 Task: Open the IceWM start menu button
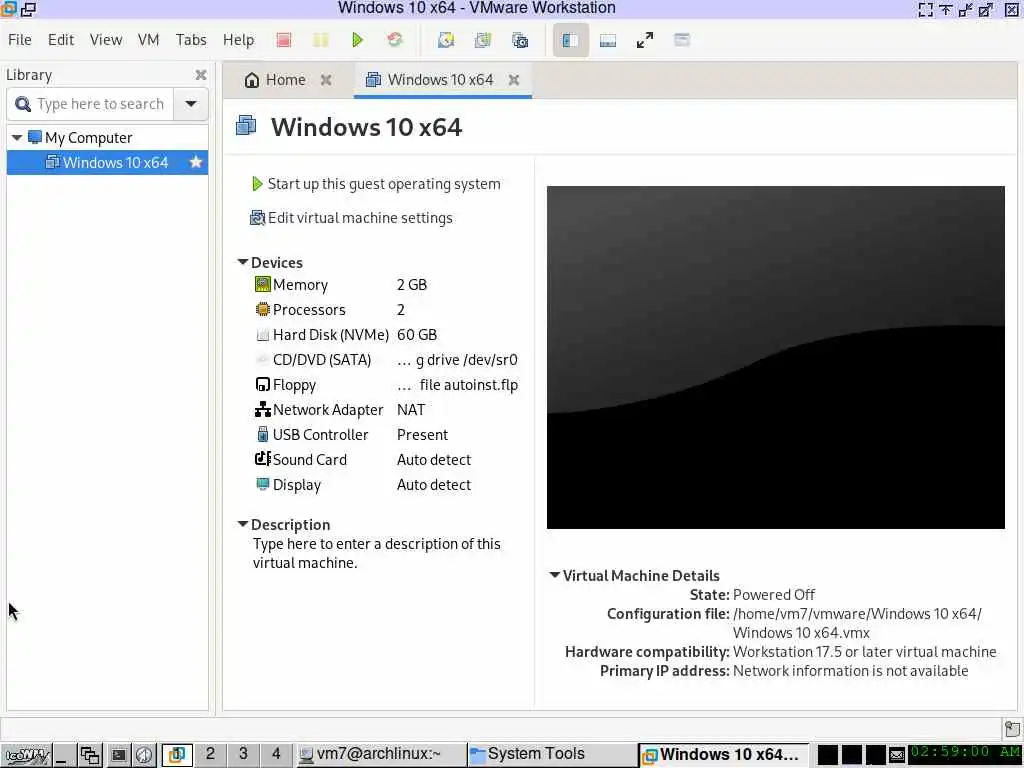tap(27, 755)
